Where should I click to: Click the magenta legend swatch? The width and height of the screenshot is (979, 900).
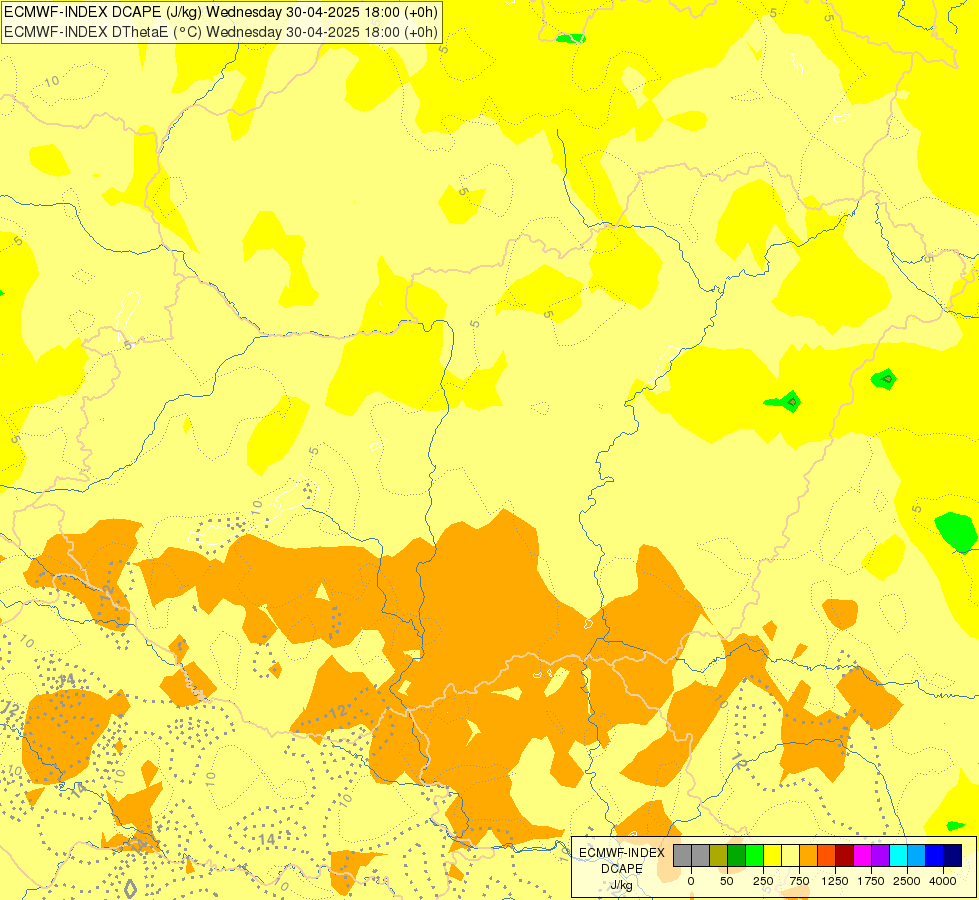(x=862, y=855)
